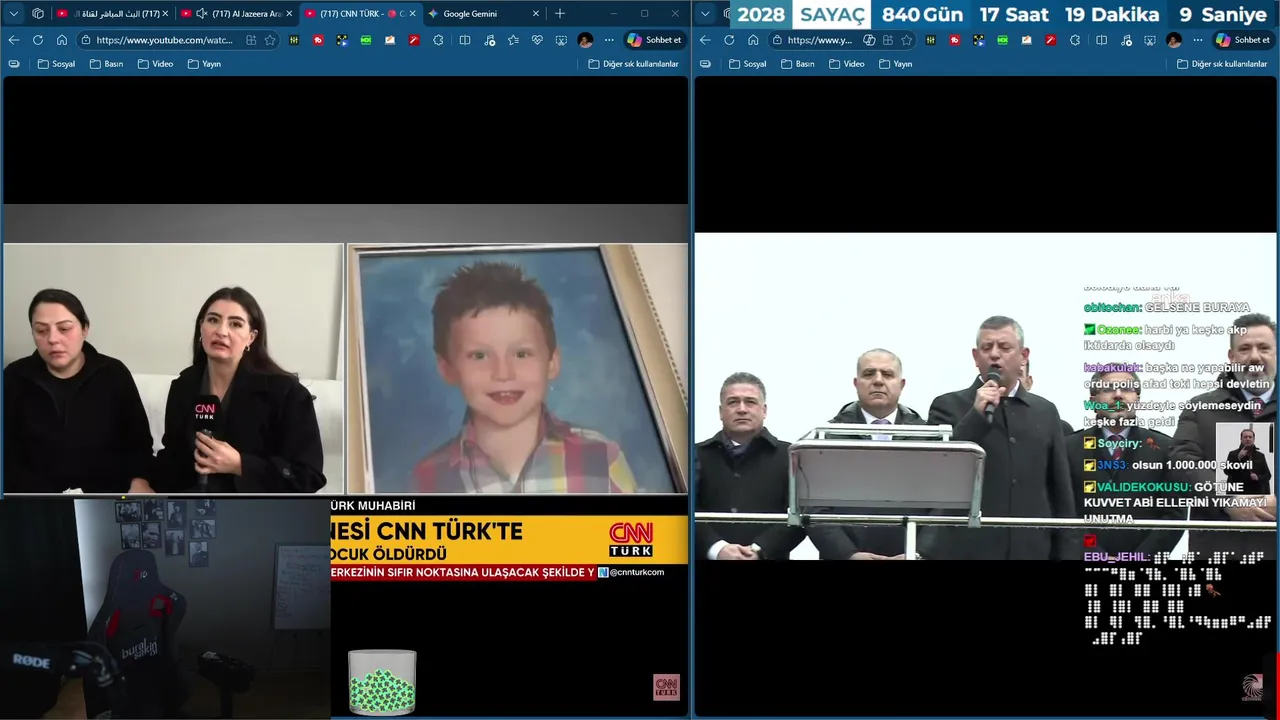Screen dimensions: 1280x720
Task: Click the green HDX extension icon in left window
Action: 366,40
